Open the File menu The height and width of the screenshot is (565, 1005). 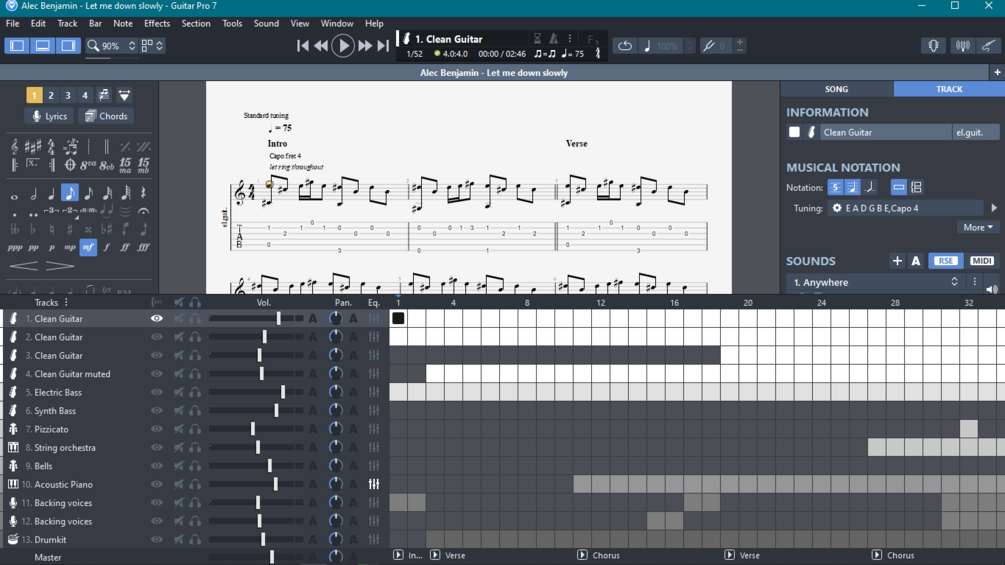coord(12,24)
